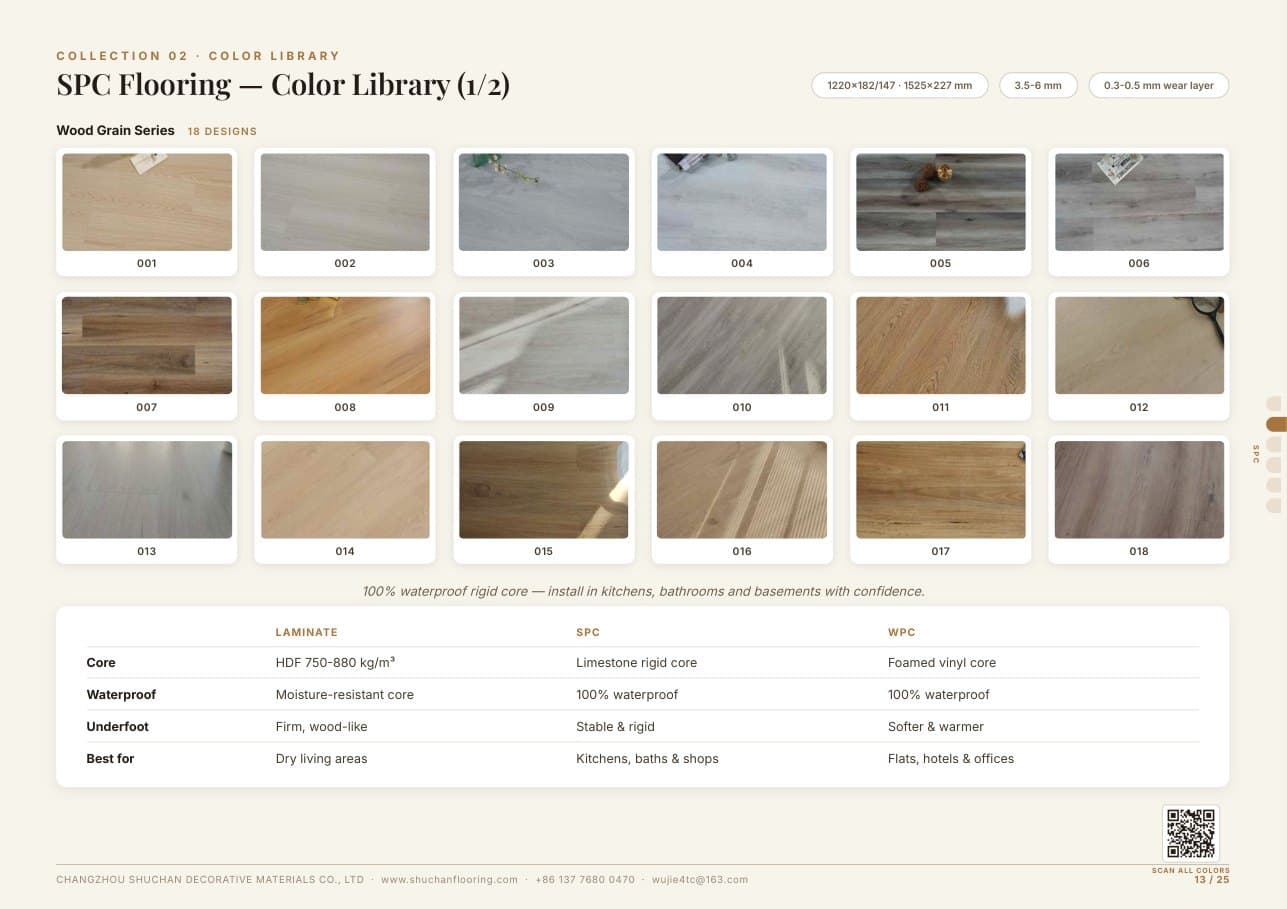The image size is (1287, 909).
Task: Choose flooring design 003
Action: coord(544,202)
